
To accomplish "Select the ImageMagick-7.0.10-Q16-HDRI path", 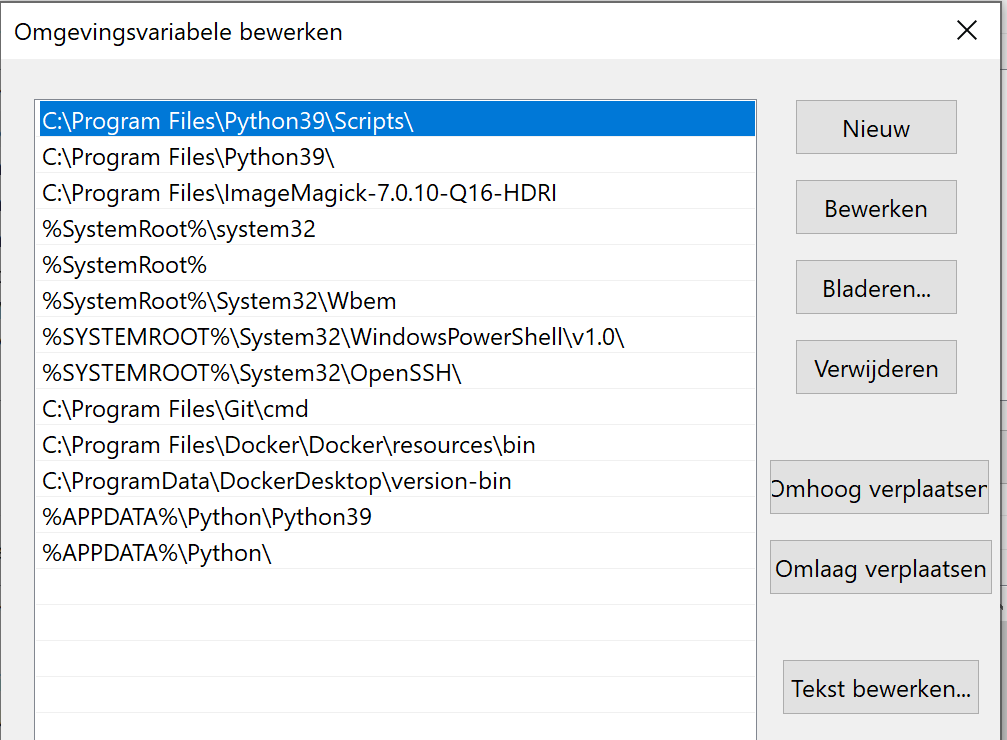I will coord(299,193).
